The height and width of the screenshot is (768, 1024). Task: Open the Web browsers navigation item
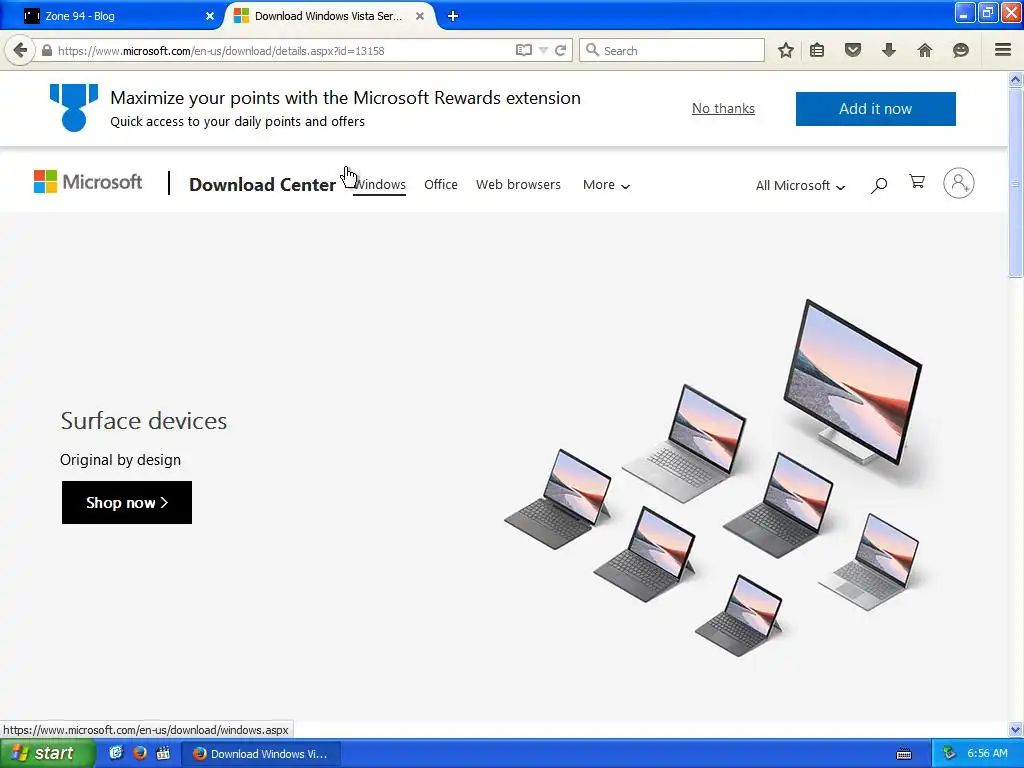[x=518, y=185]
